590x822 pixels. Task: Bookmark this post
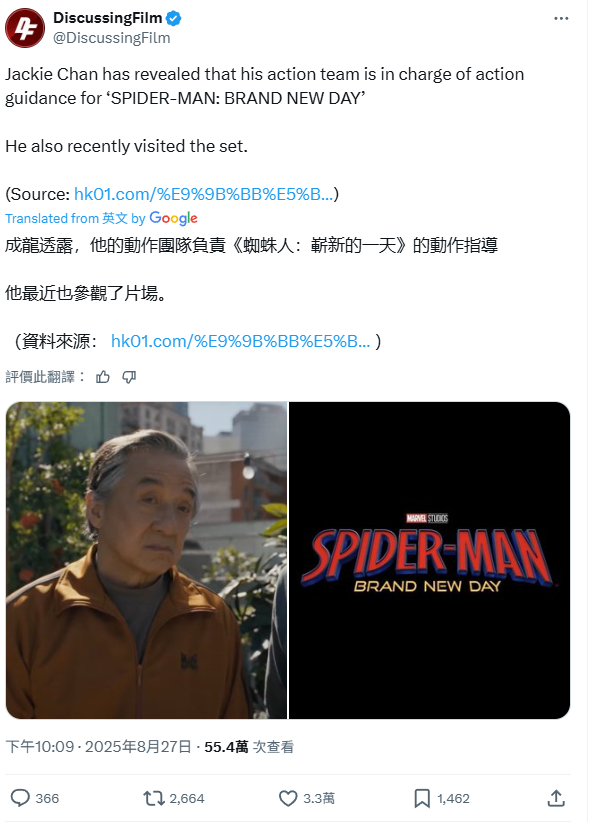(422, 798)
